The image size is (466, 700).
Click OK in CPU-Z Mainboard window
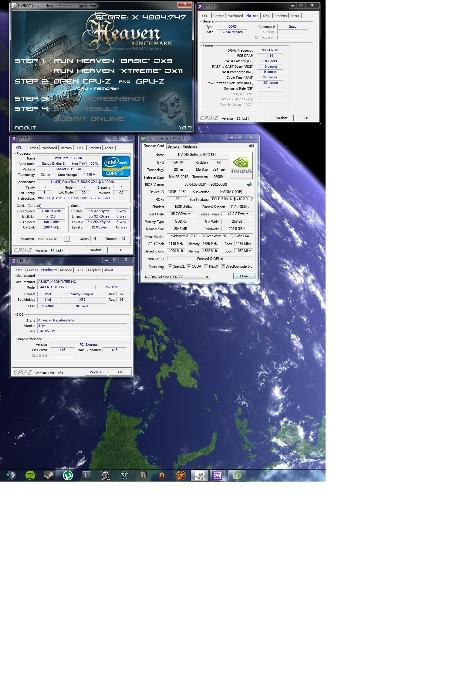click(120, 372)
